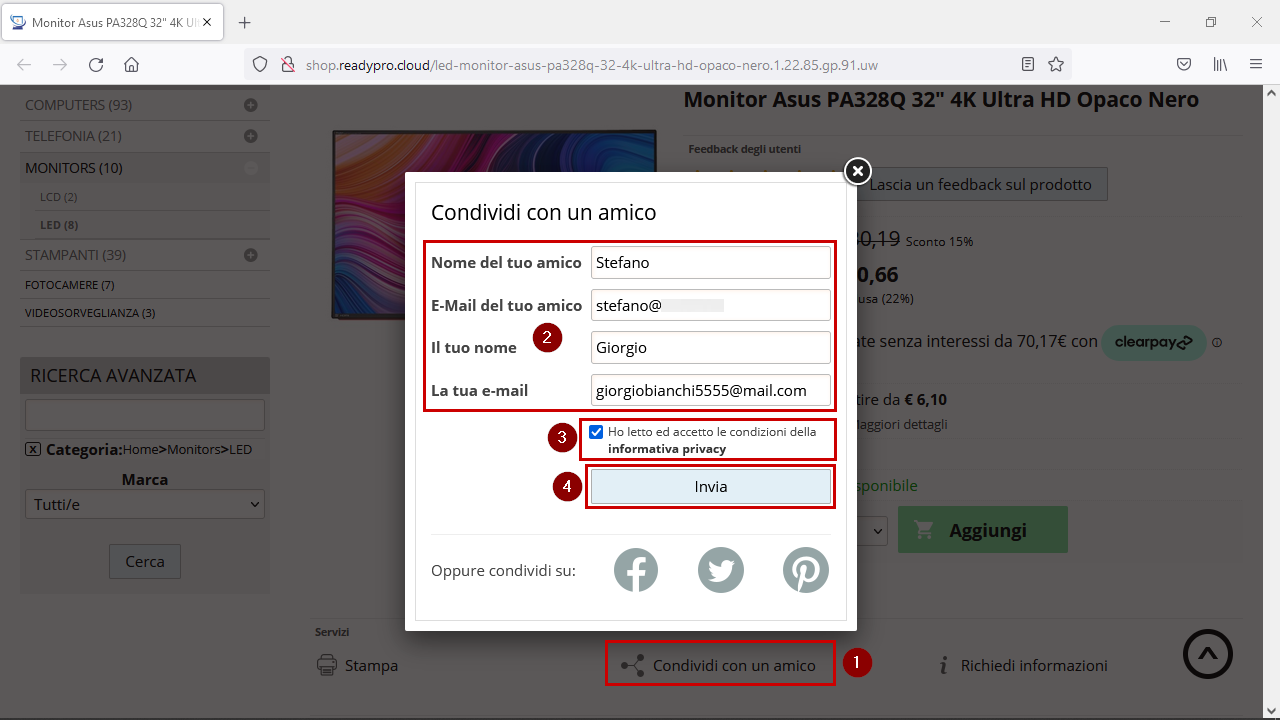Click the back-to-top arrow circle
This screenshot has width=1280, height=720.
pos(1208,654)
